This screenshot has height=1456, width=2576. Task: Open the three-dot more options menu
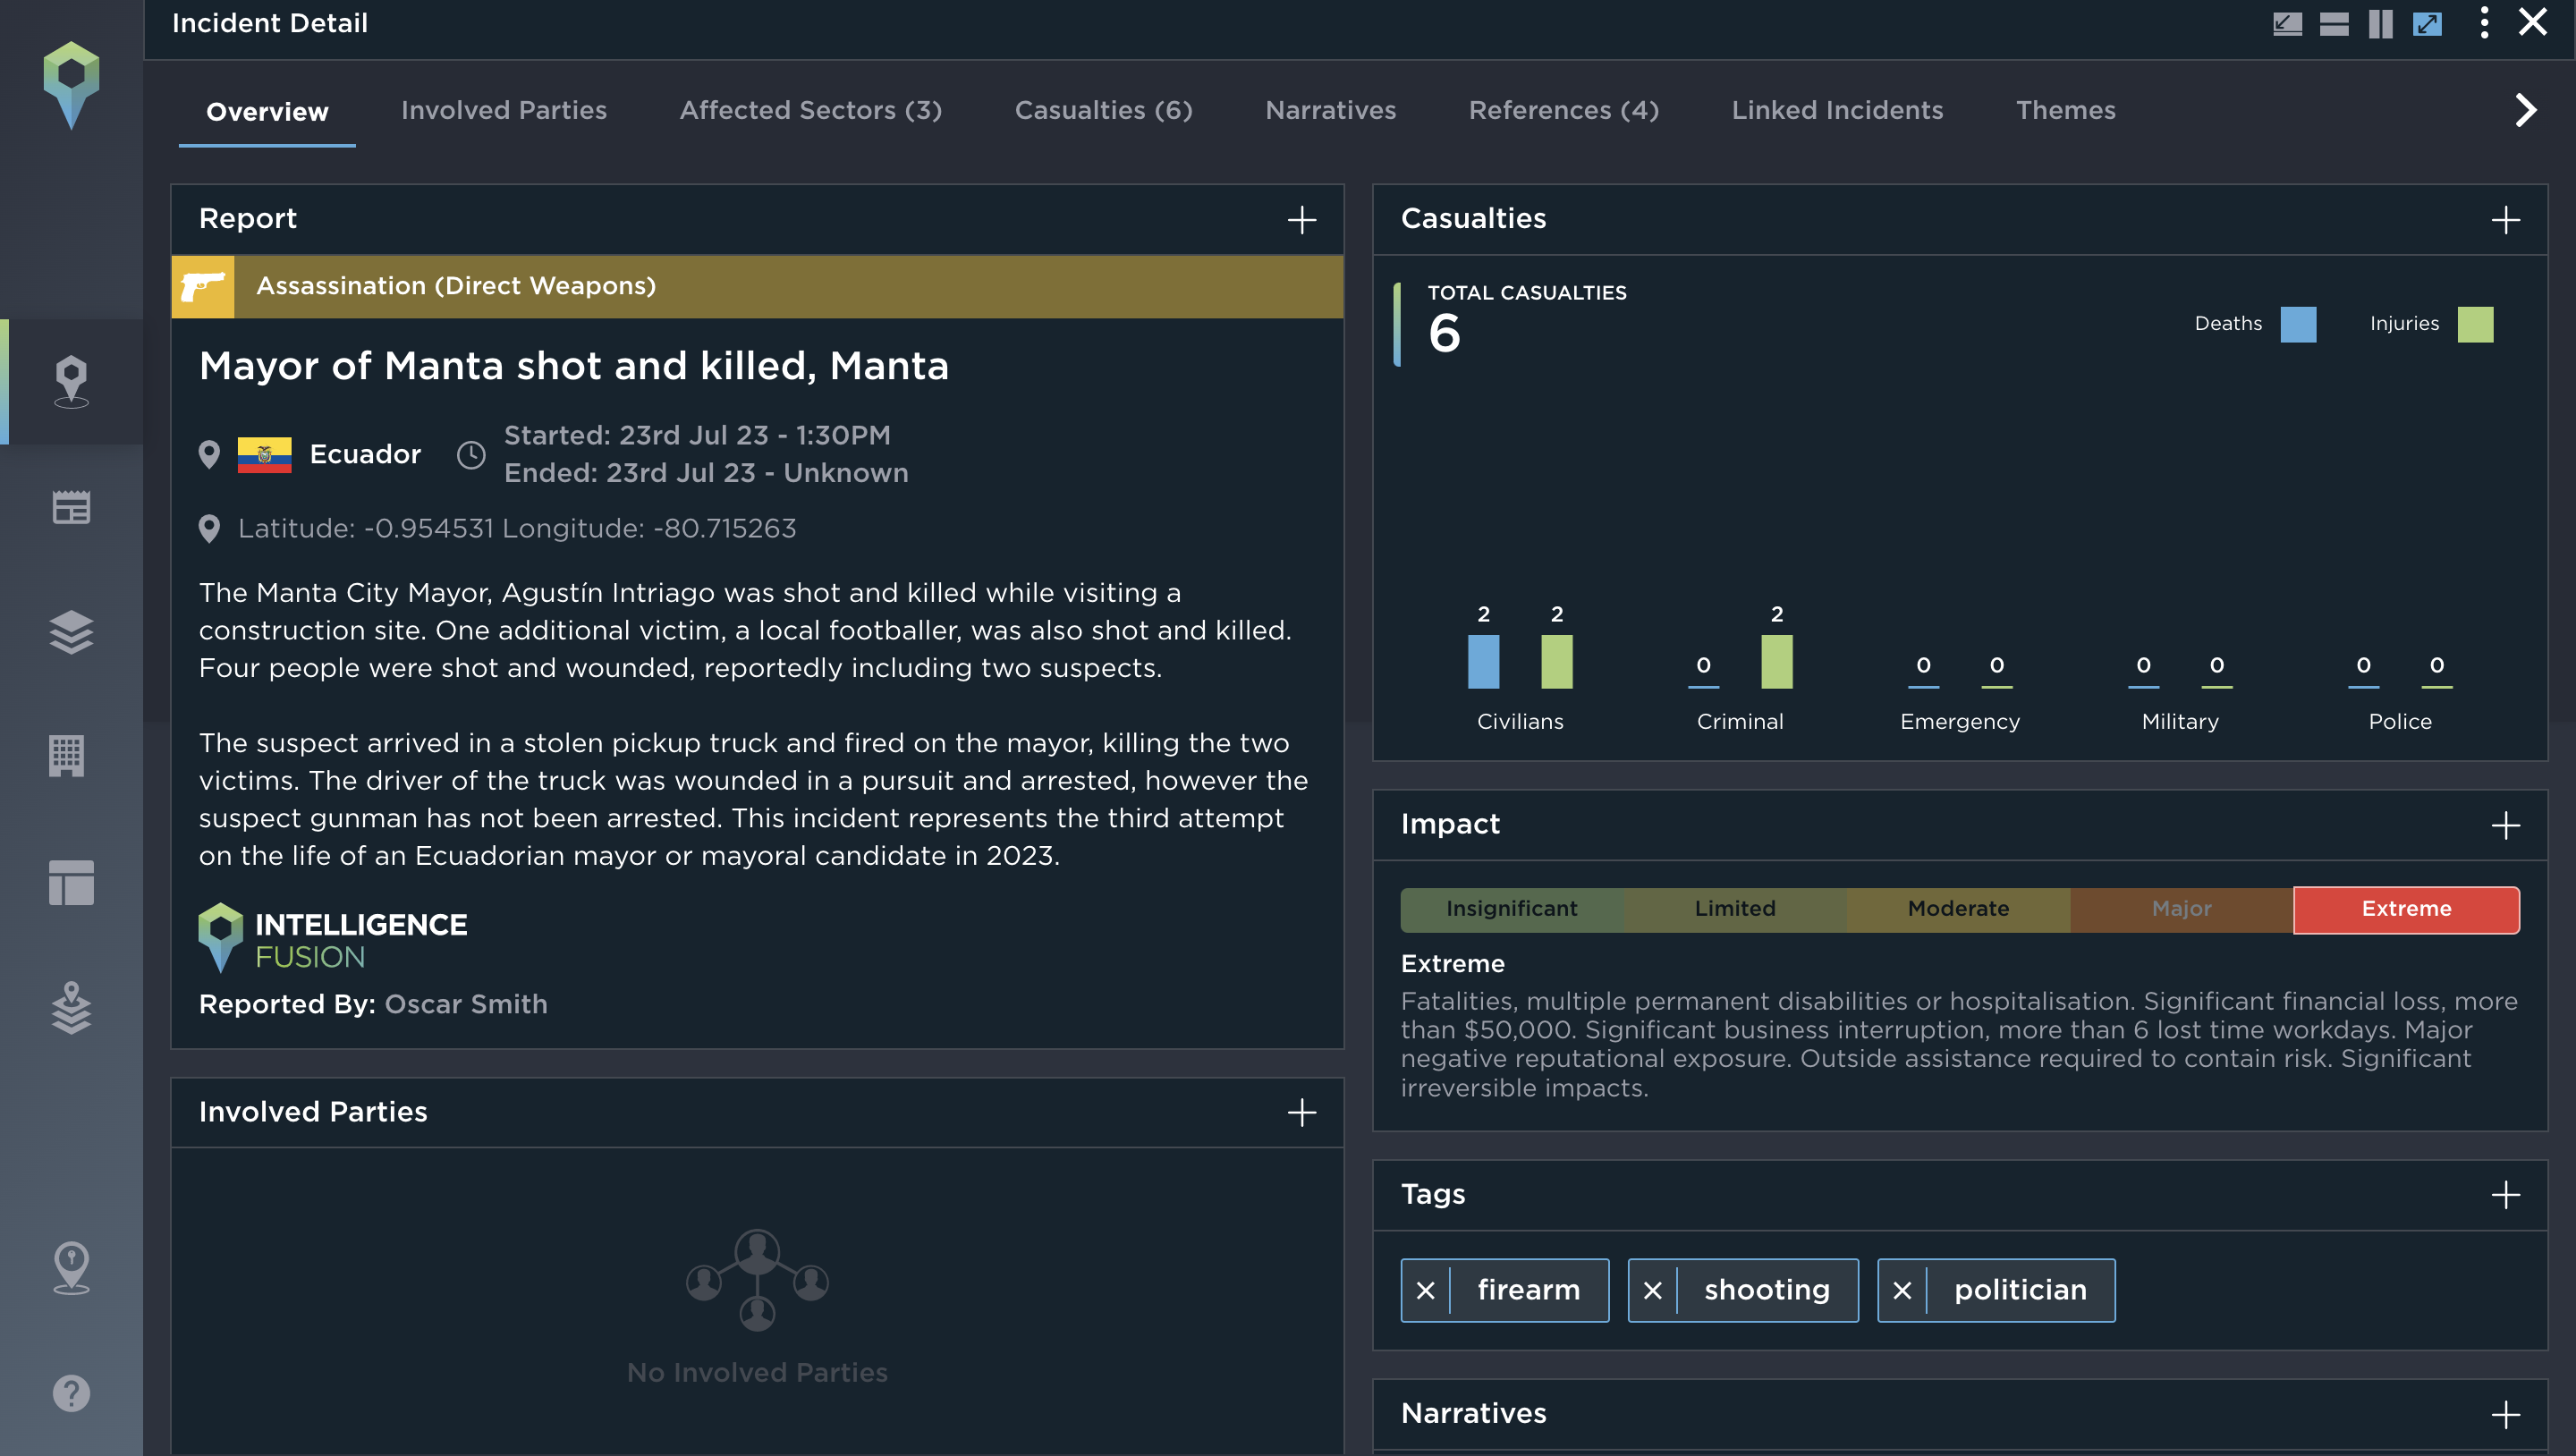2484,23
